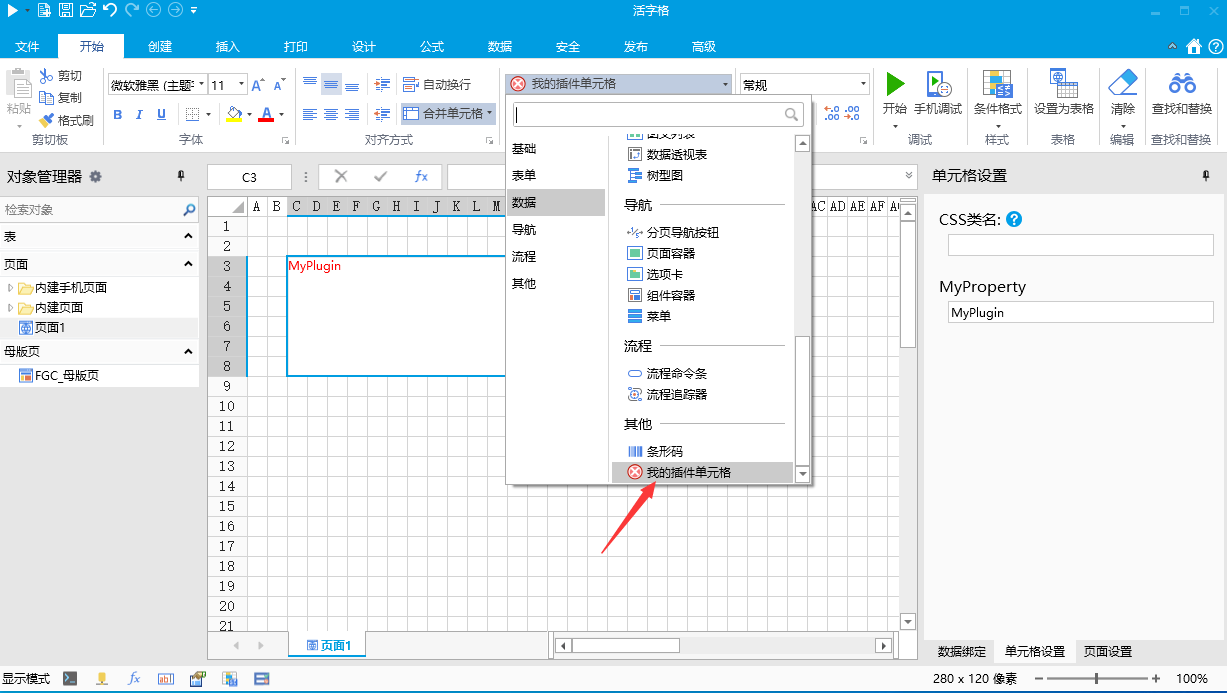
Task: Click the lower indent icon beside alignment
Action: point(382,114)
